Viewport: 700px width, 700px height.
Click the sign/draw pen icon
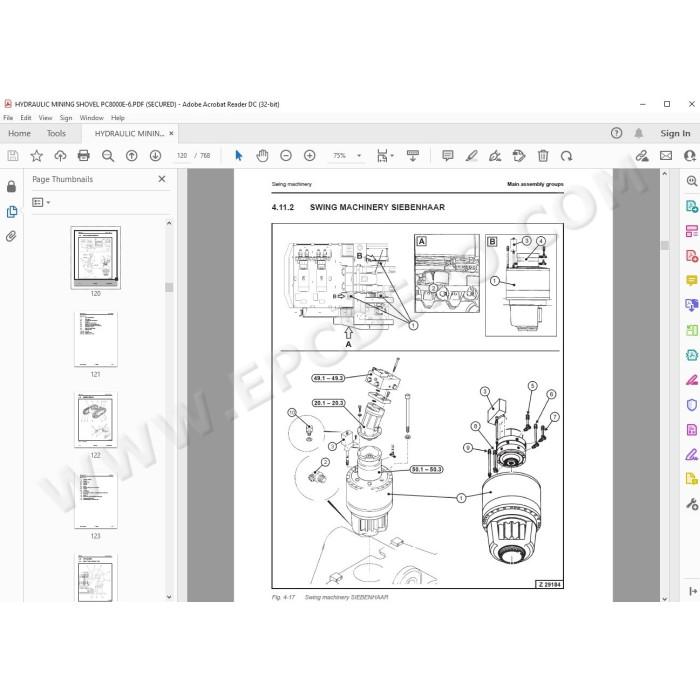[x=495, y=156]
